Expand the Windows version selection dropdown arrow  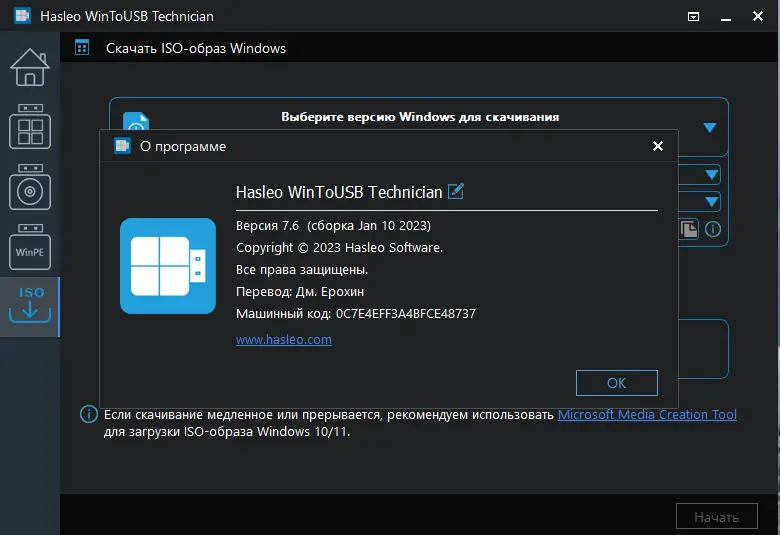click(710, 127)
